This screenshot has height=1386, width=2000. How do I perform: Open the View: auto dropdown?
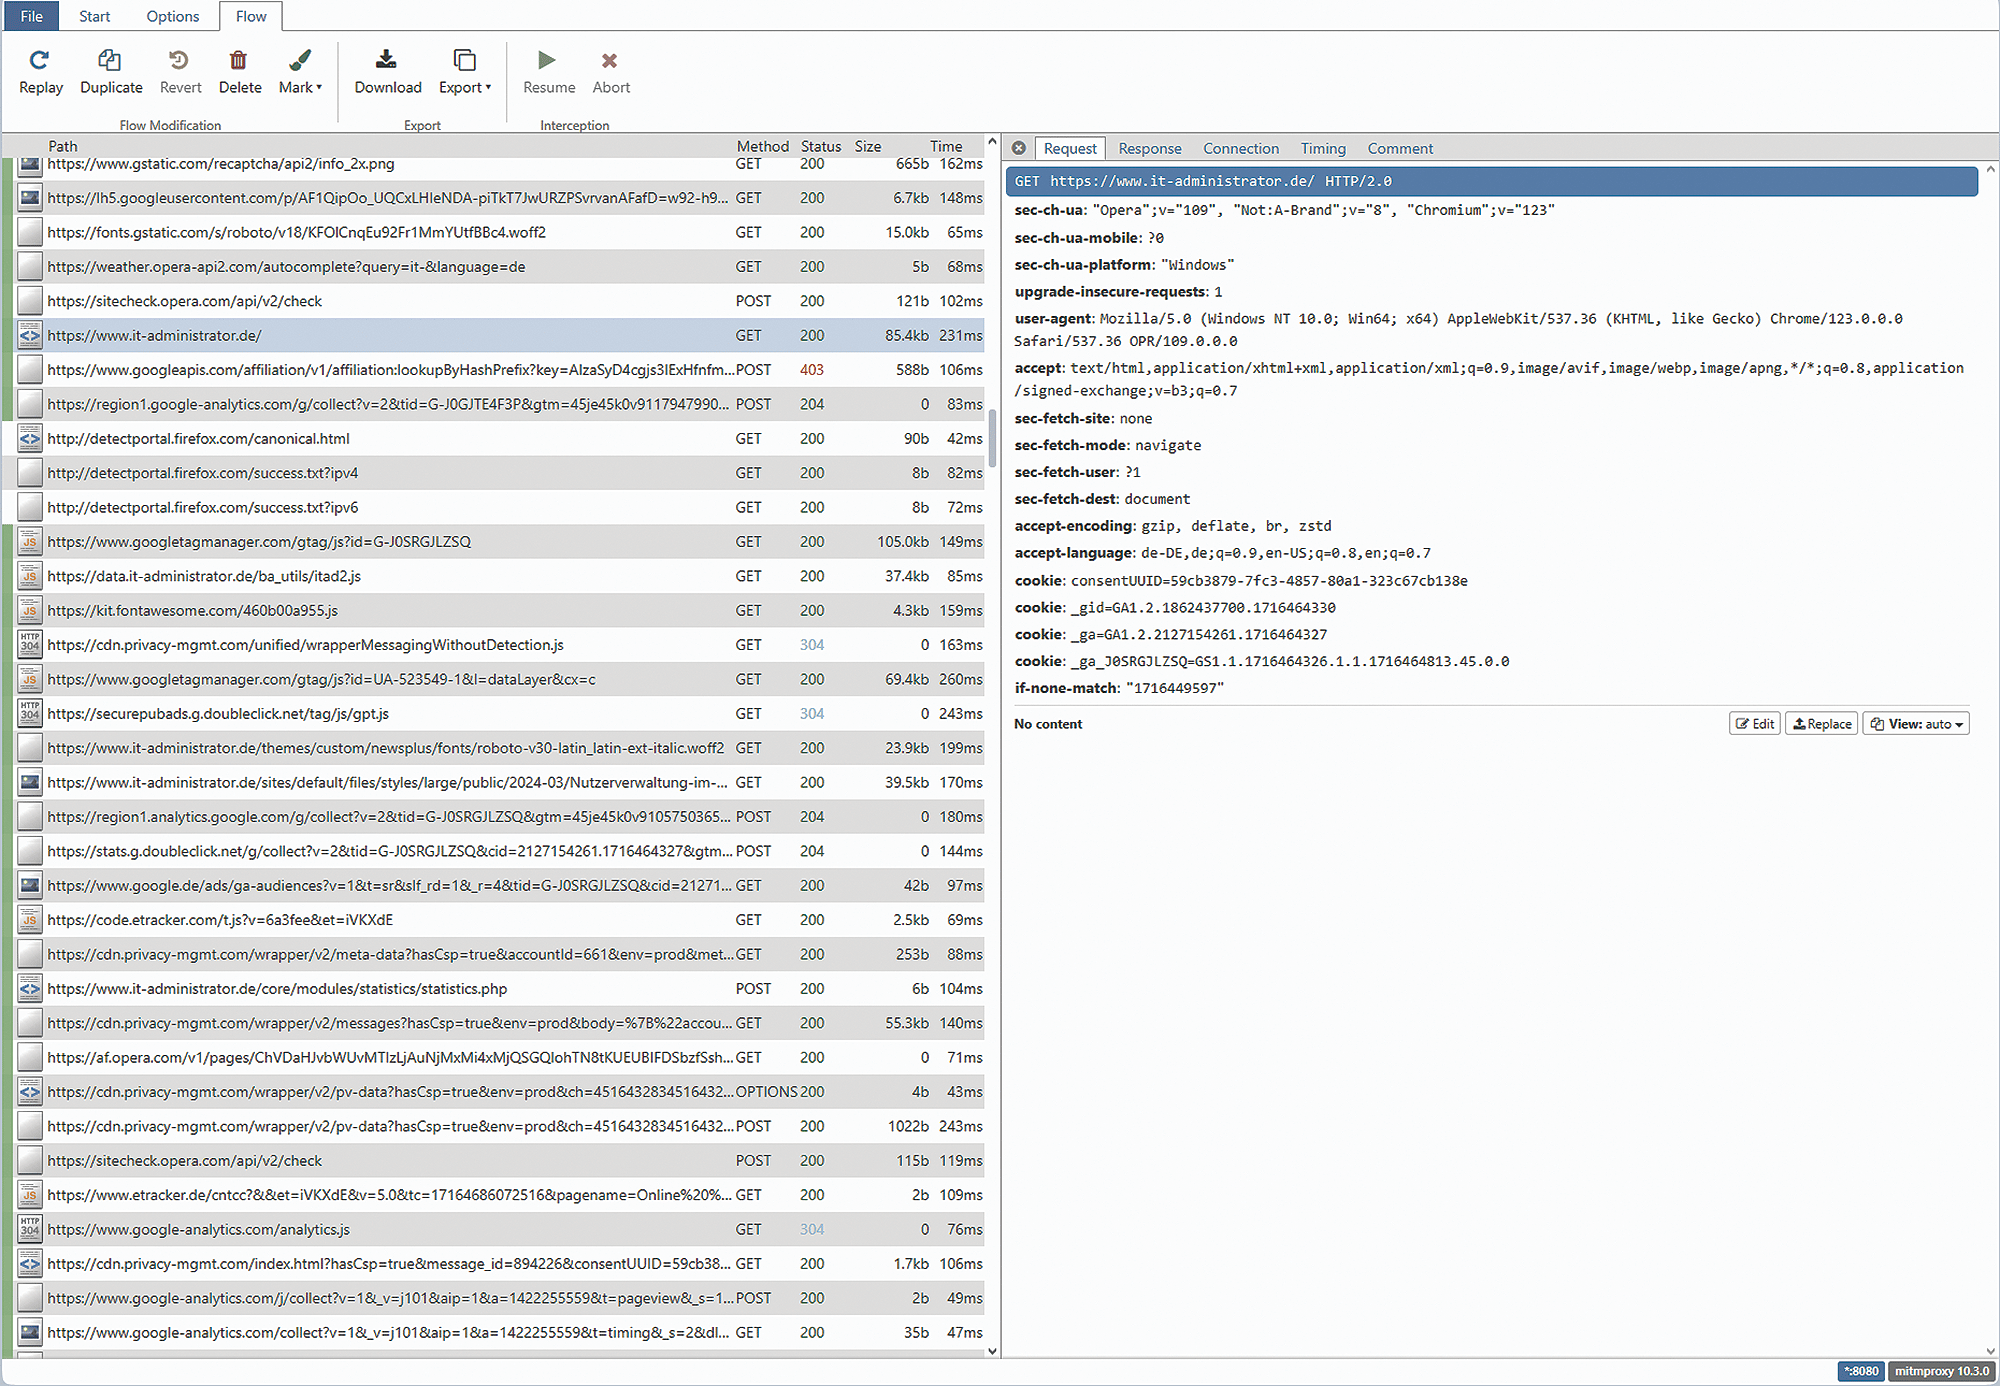click(x=1916, y=724)
